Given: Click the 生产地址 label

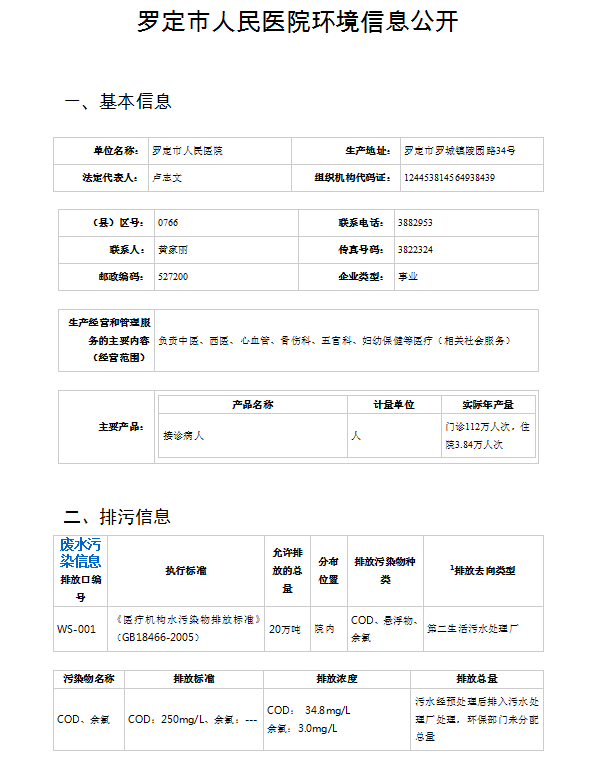Looking at the screenshot, I should coord(368,151).
